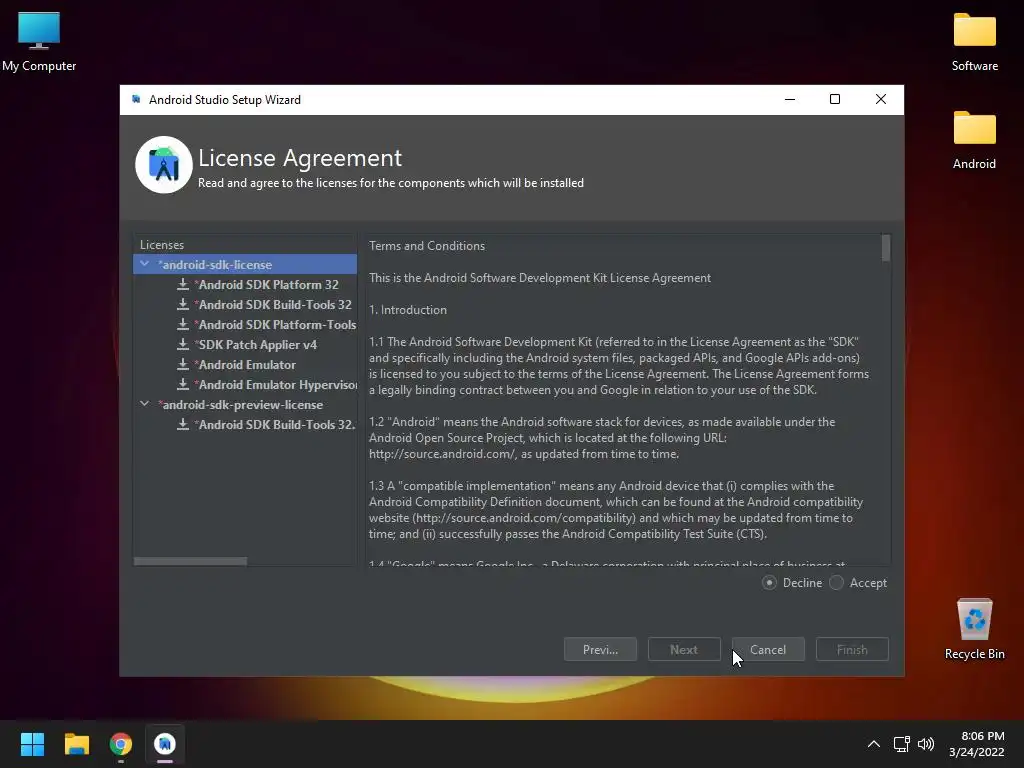Image resolution: width=1024 pixels, height=768 pixels.
Task: Click Android Studio icon in the taskbar
Action: 165,744
